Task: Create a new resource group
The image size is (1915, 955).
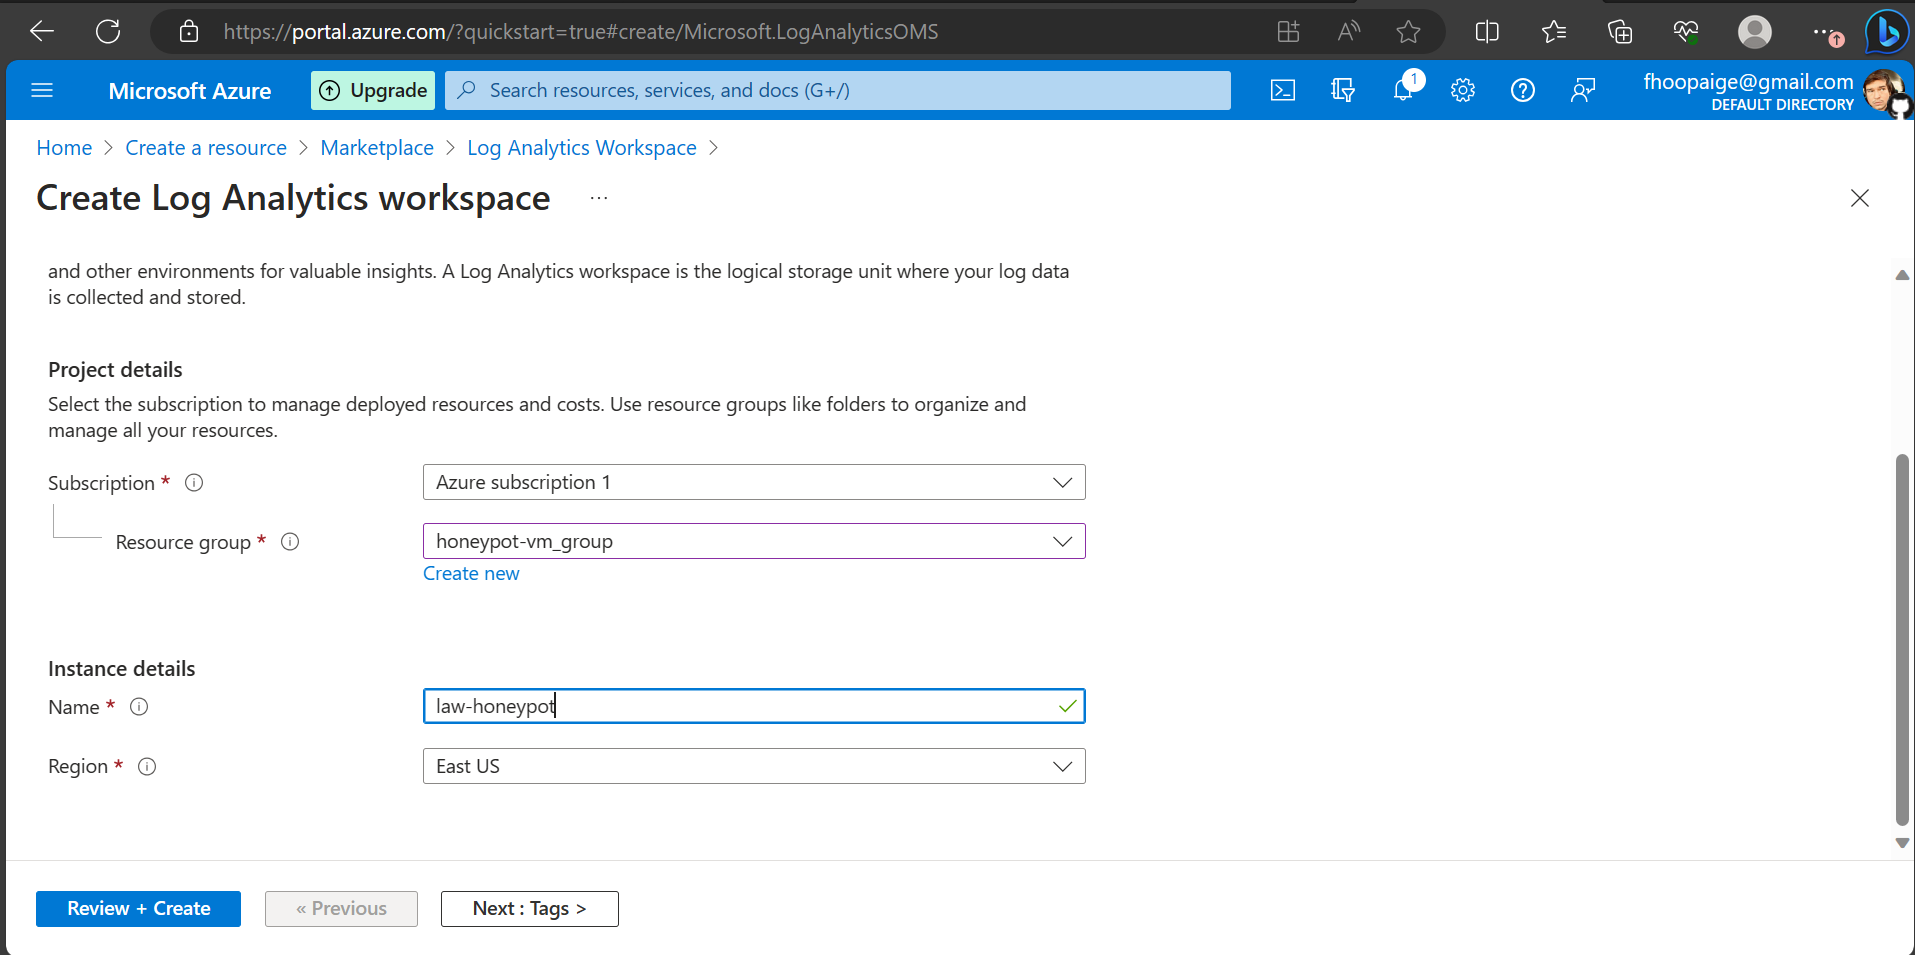Action: [x=470, y=573]
